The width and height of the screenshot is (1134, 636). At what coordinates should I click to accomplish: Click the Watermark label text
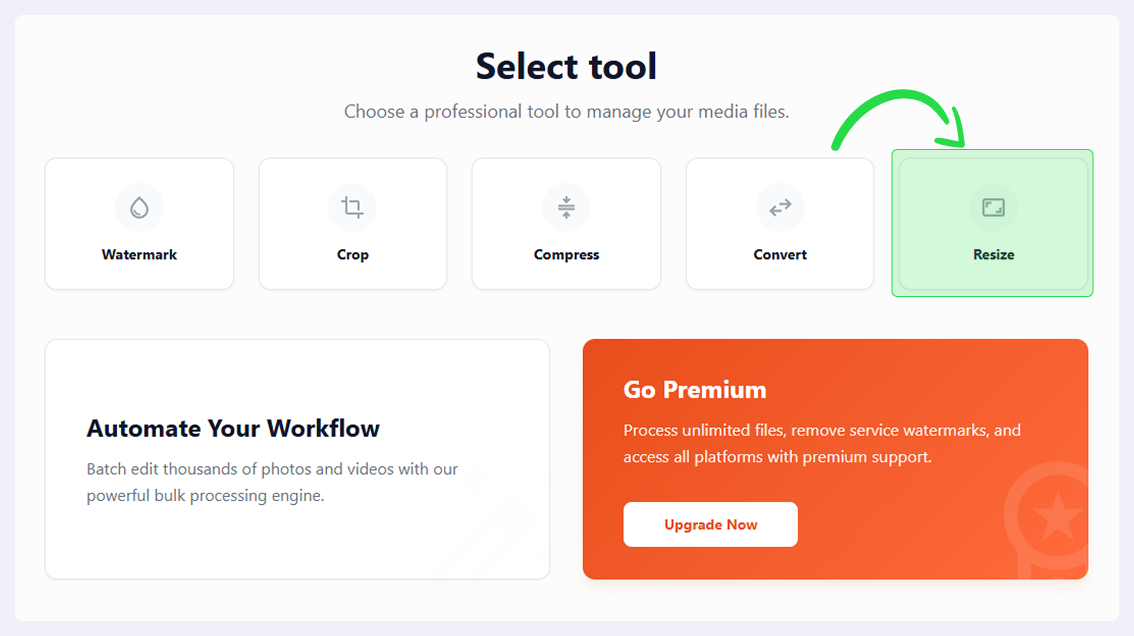139,255
